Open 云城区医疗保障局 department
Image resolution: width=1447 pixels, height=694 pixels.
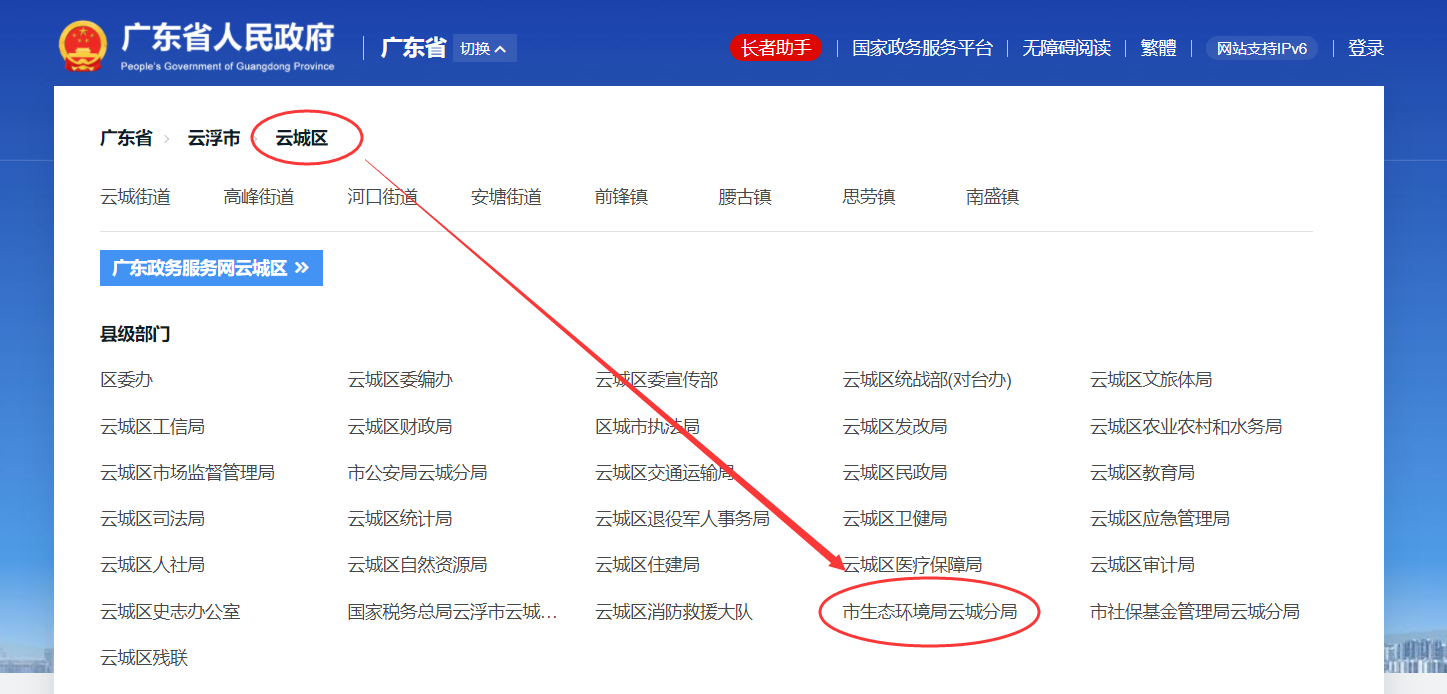(912, 565)
